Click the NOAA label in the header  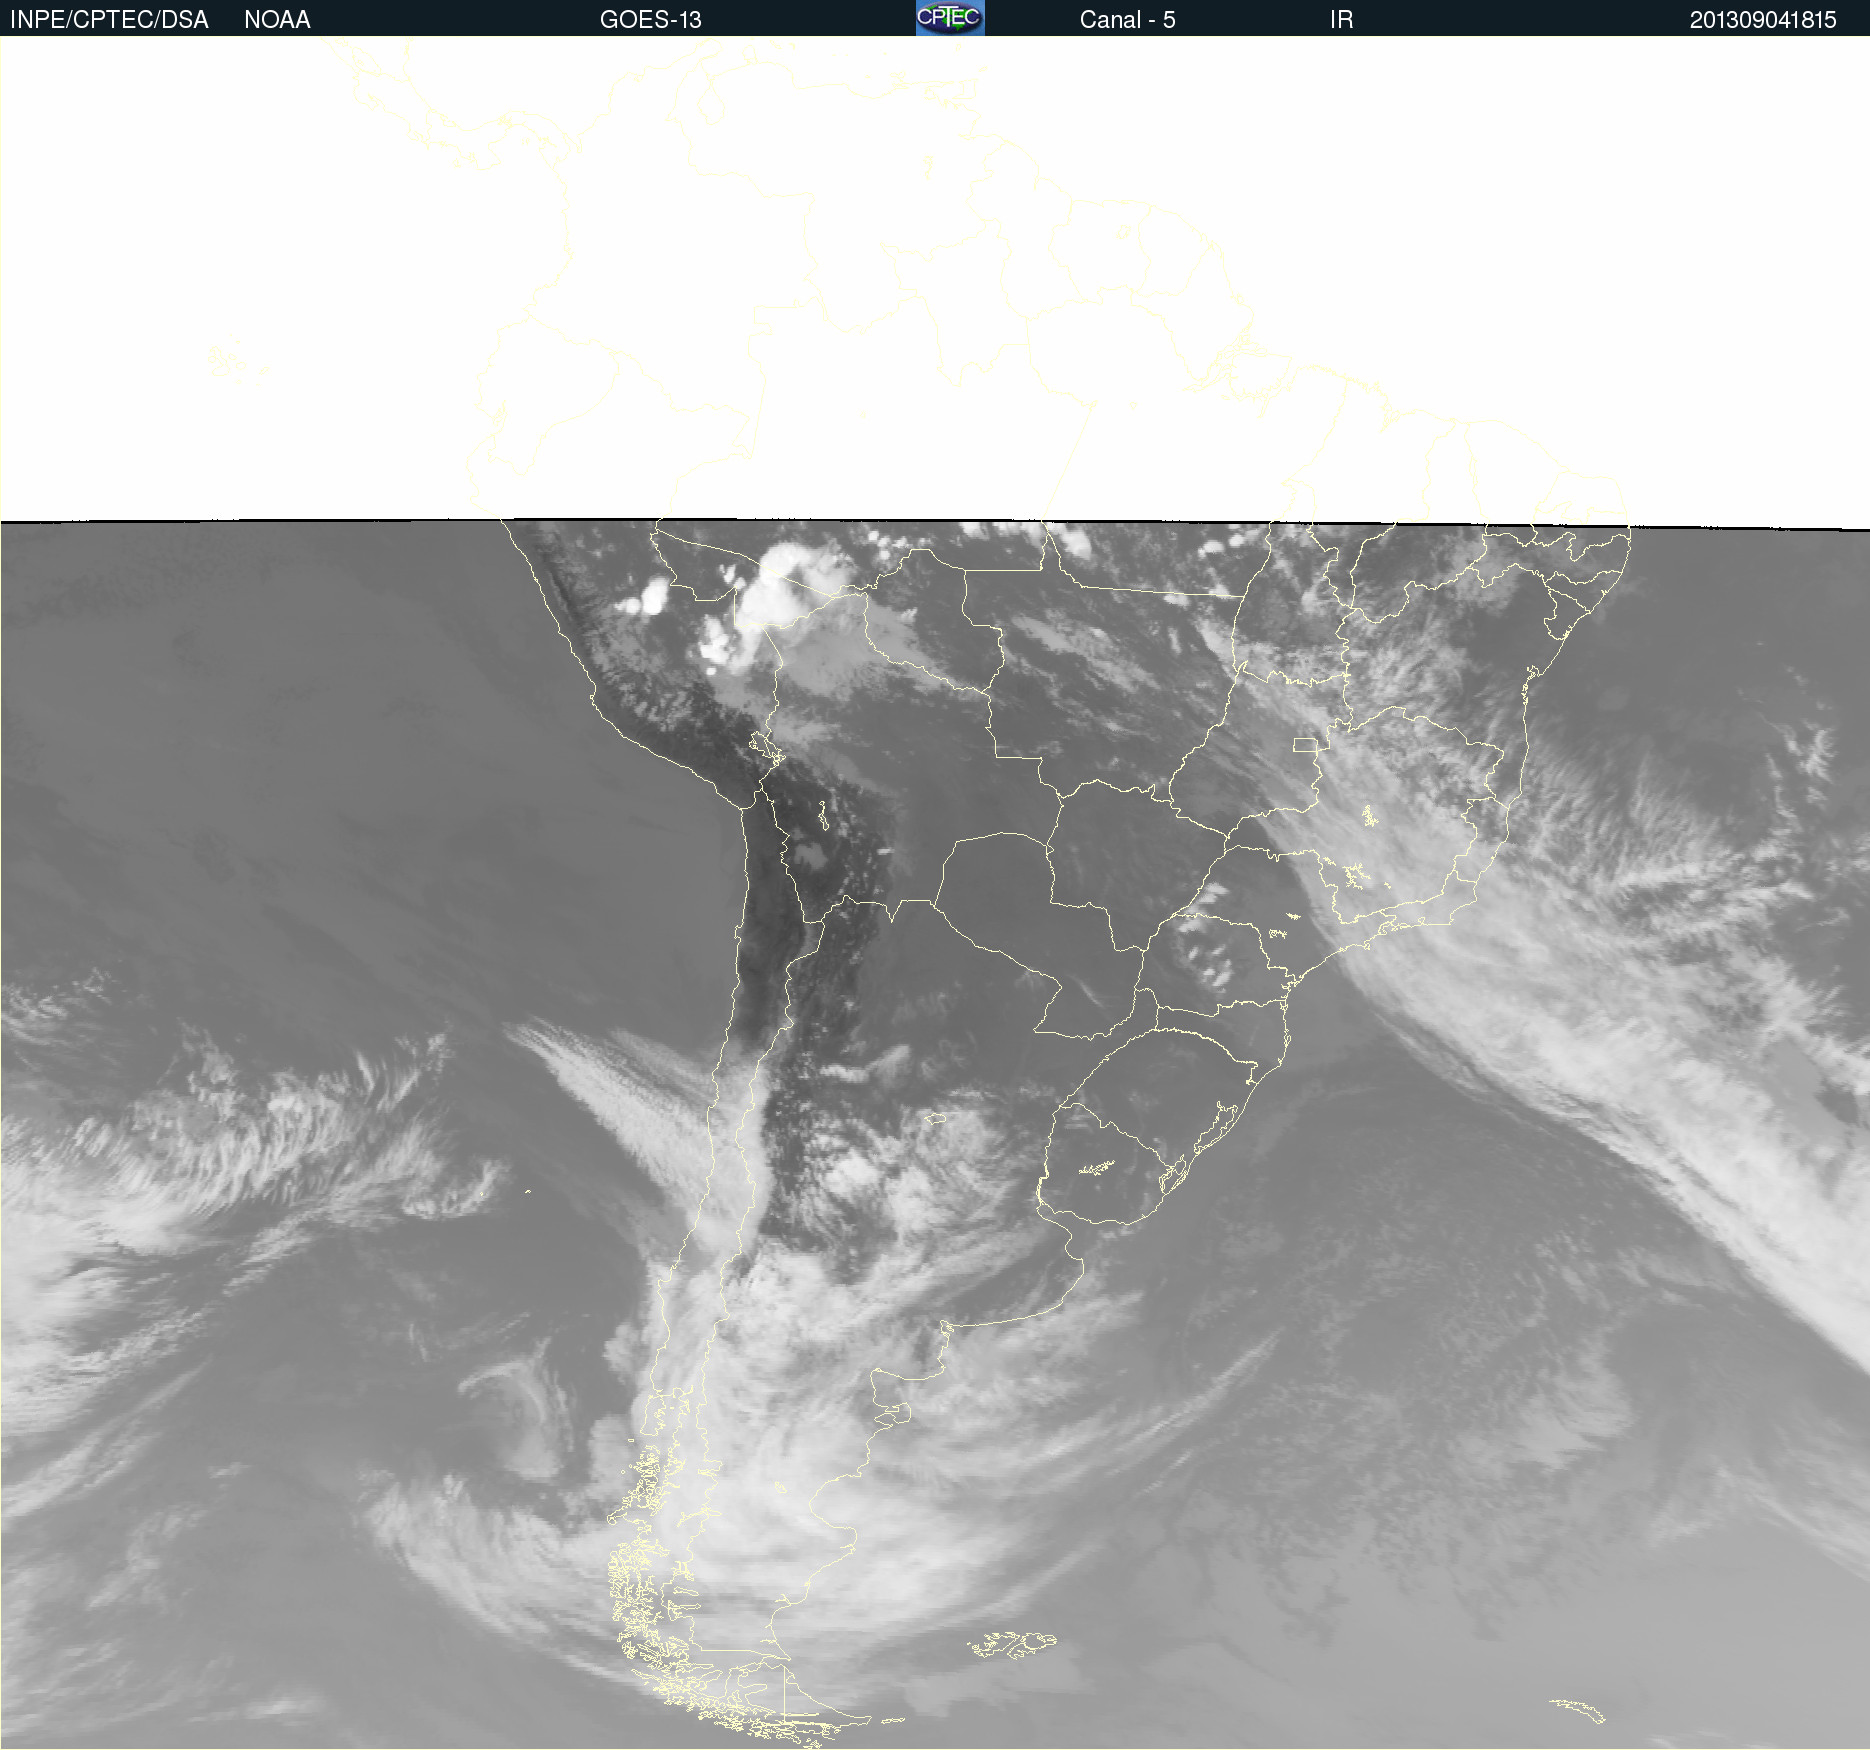277,20
